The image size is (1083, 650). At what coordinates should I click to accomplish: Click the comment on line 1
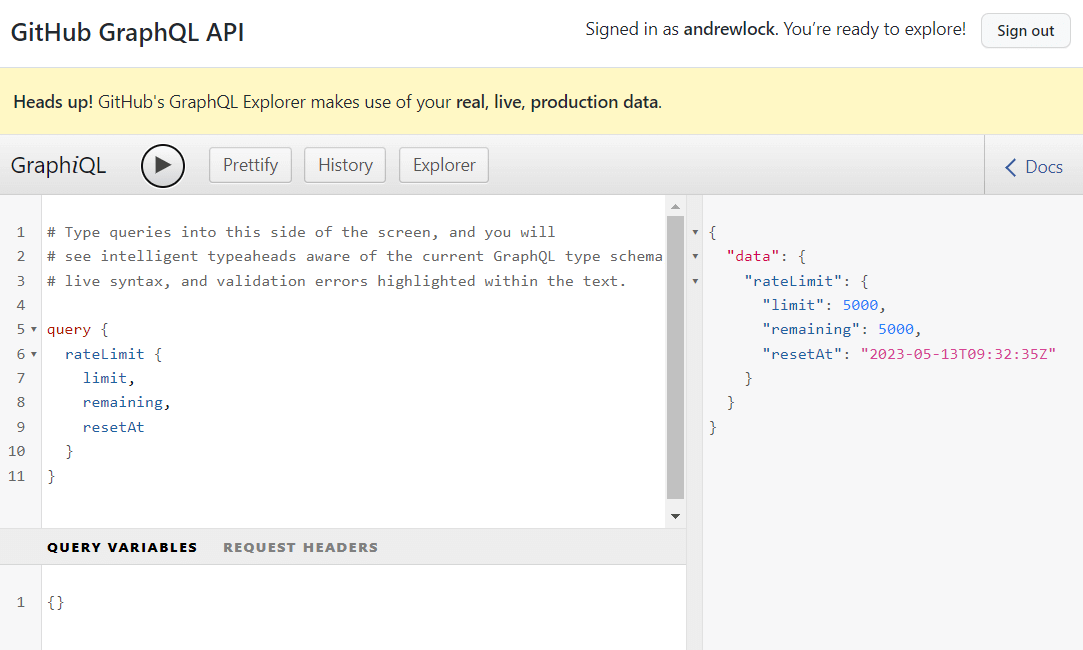[x=301, y=232]
